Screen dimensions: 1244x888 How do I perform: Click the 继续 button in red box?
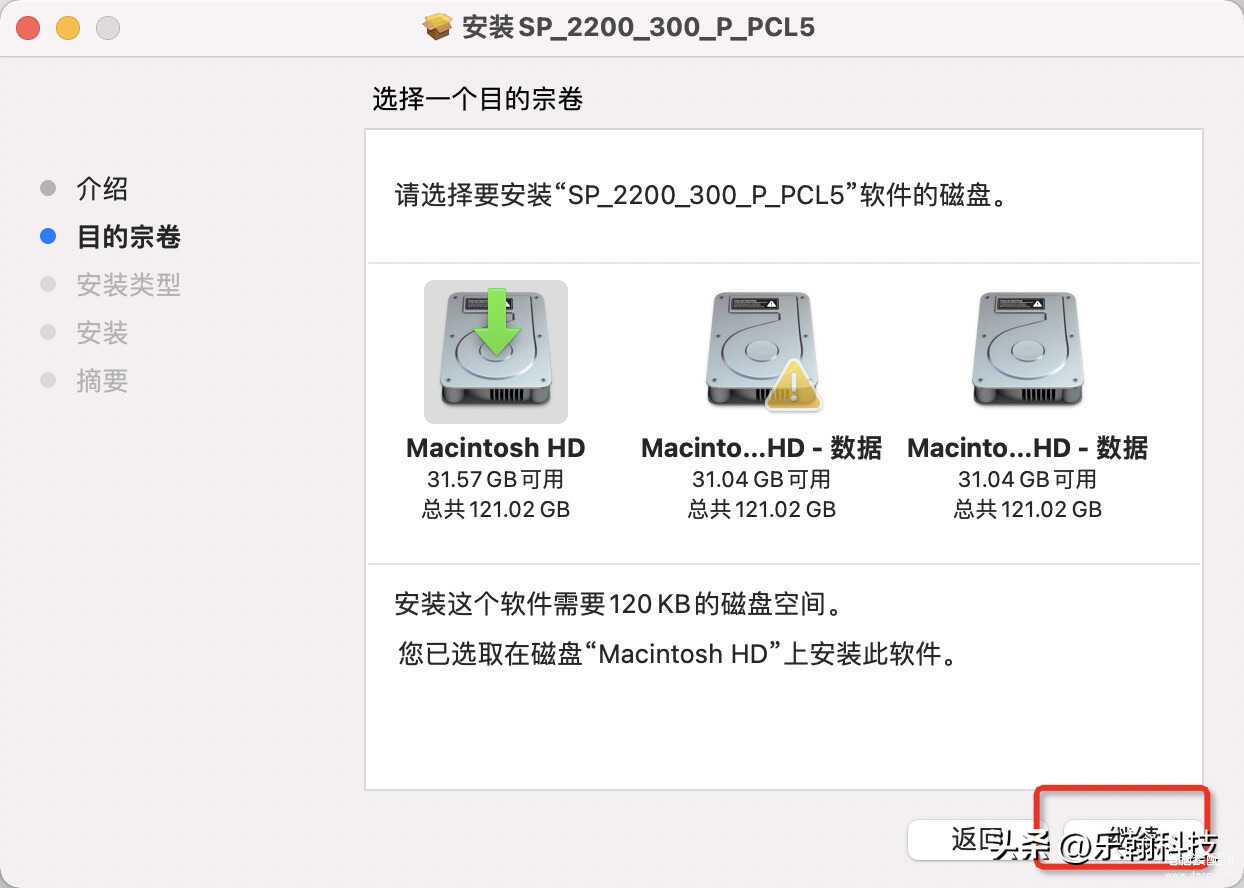pos(1132,840)
